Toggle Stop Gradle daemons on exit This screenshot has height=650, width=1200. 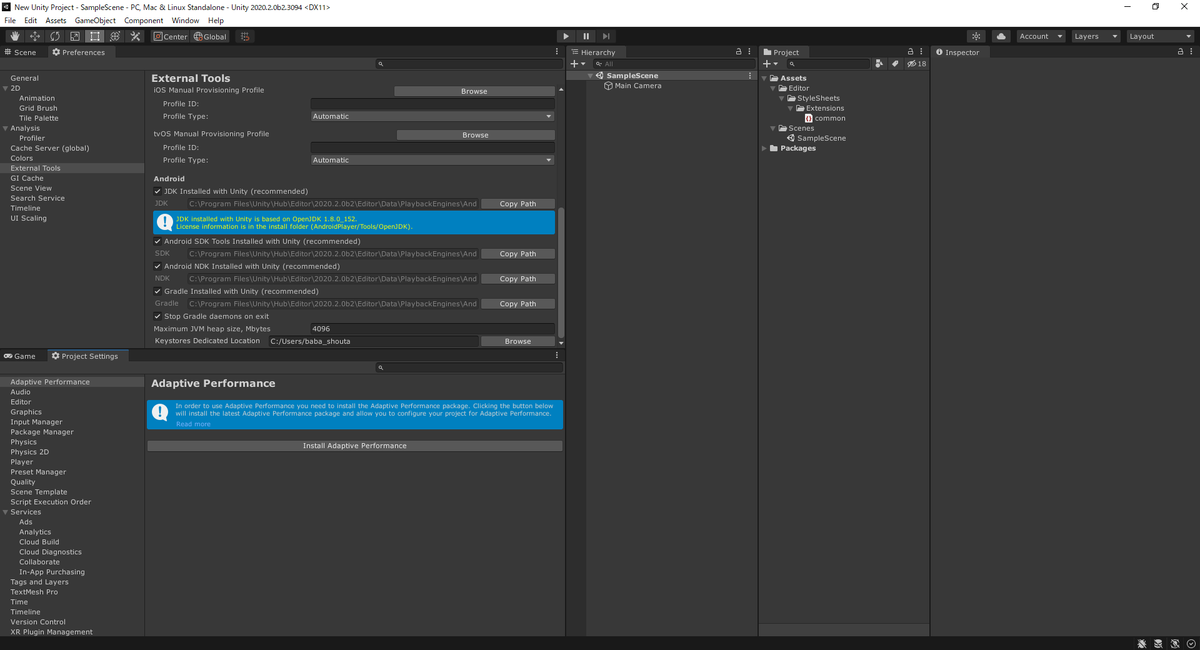click(157, 316)
